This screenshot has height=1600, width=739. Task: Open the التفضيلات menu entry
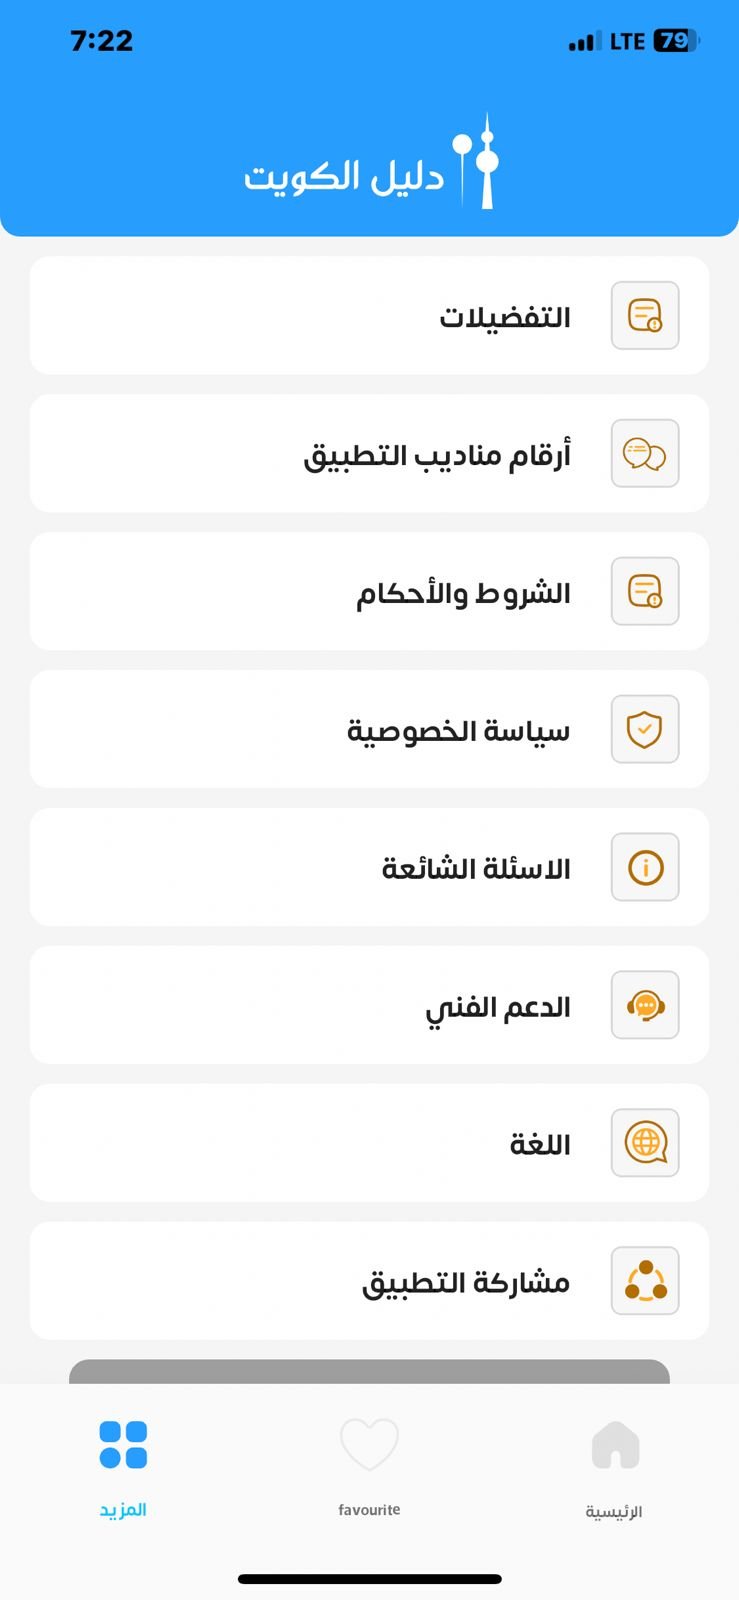505,317
